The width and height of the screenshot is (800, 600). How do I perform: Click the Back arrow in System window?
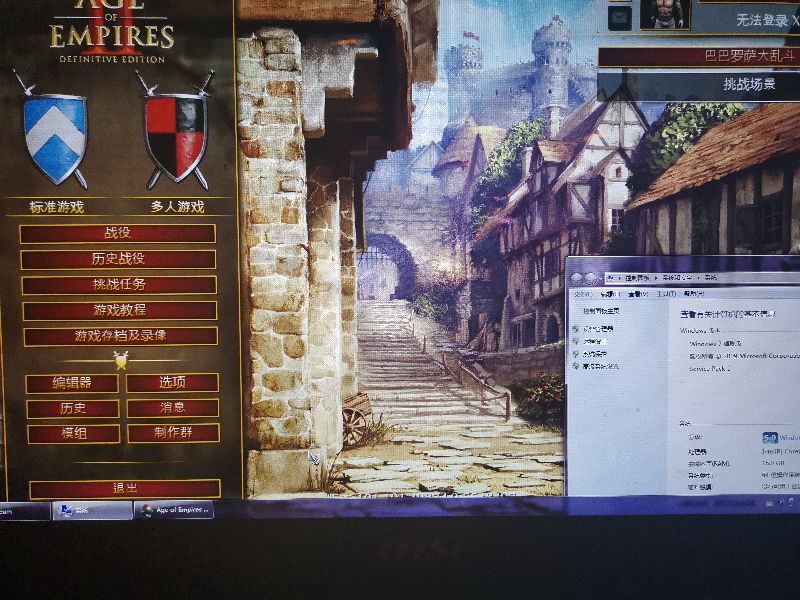tap(577, 279)
